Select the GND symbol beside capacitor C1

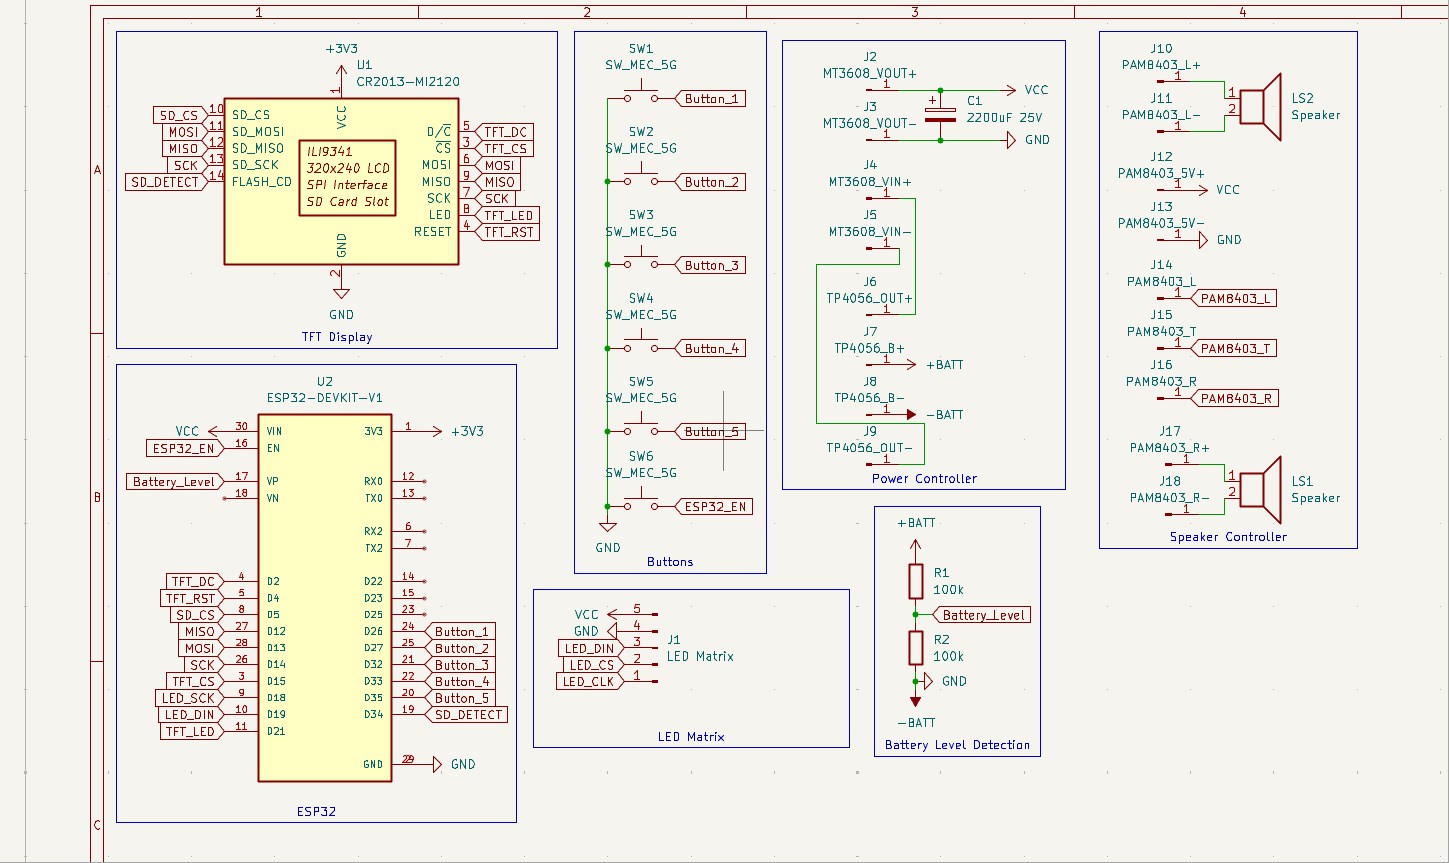tap(1011, 140)
